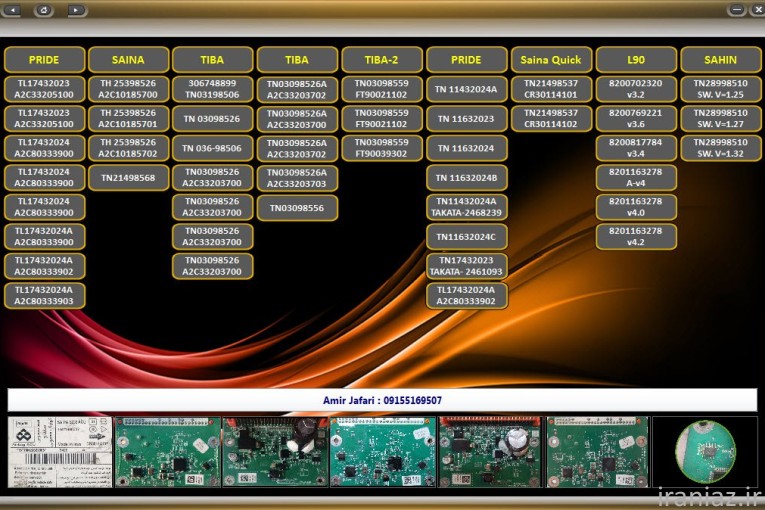Select TN21498568 under SAINA
Screen dimensions: 765x510
click(x=128, y=178)
